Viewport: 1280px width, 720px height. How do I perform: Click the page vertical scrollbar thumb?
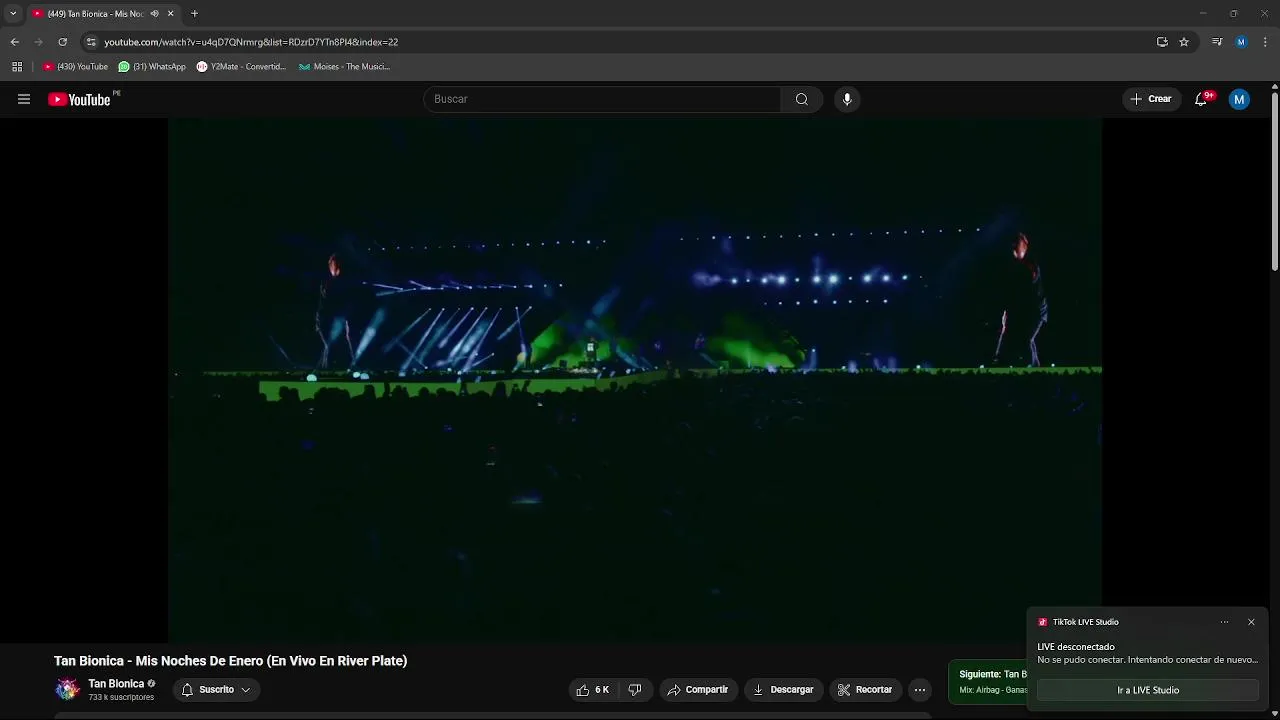[1275, 180]
